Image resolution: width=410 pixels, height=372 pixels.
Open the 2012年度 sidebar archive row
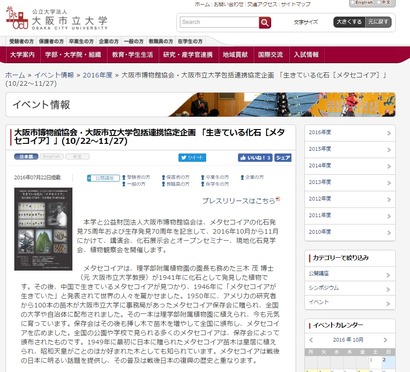tap(350, 199)
